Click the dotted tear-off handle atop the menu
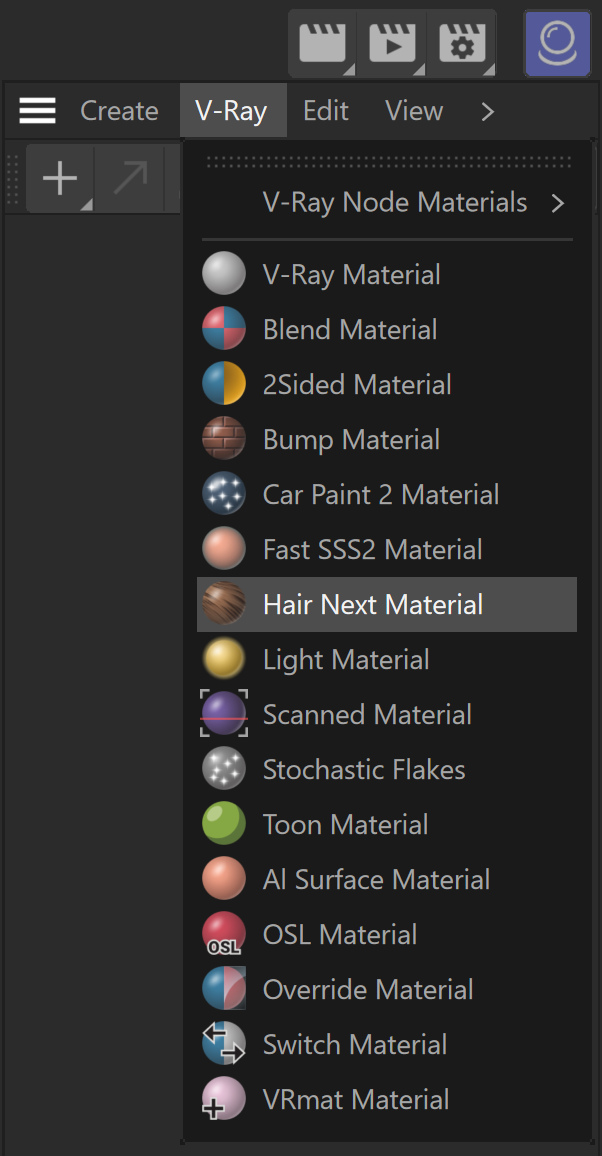 tap(388, 161)
